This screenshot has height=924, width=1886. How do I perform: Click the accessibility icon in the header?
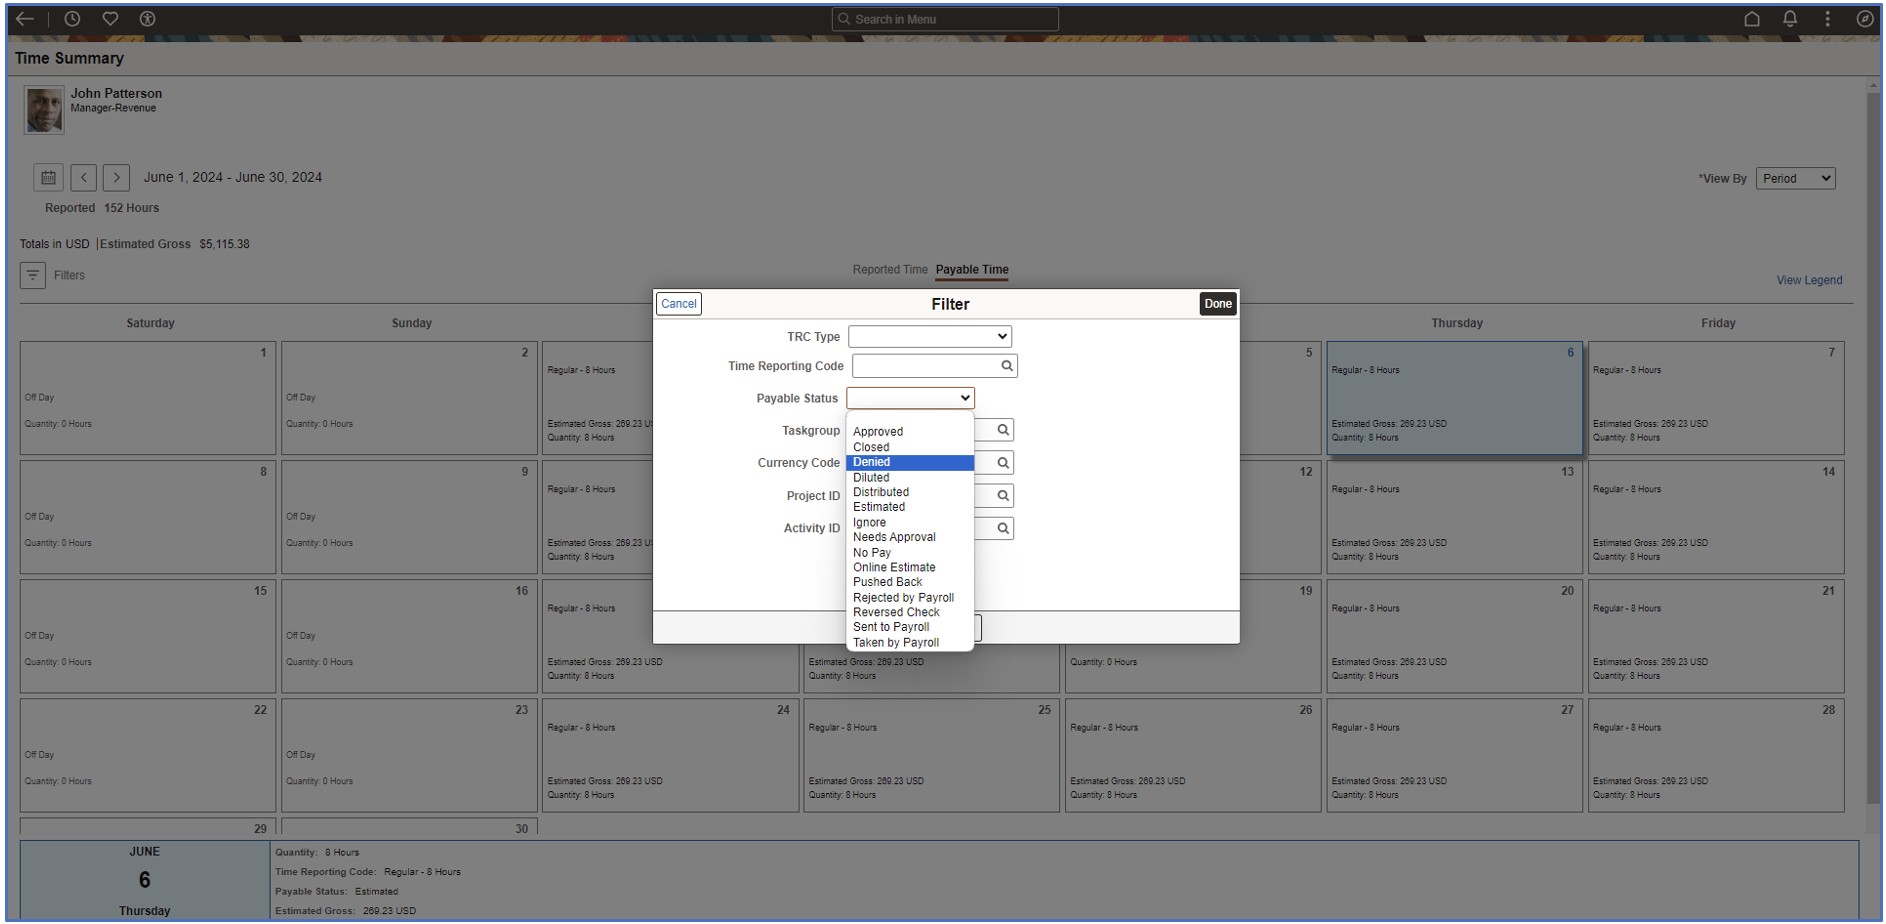[x=148, y=18]
